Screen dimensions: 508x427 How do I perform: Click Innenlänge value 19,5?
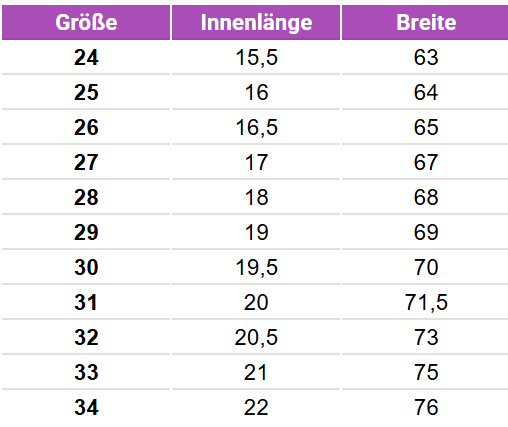pyautogui.click(x=256, y=267)
